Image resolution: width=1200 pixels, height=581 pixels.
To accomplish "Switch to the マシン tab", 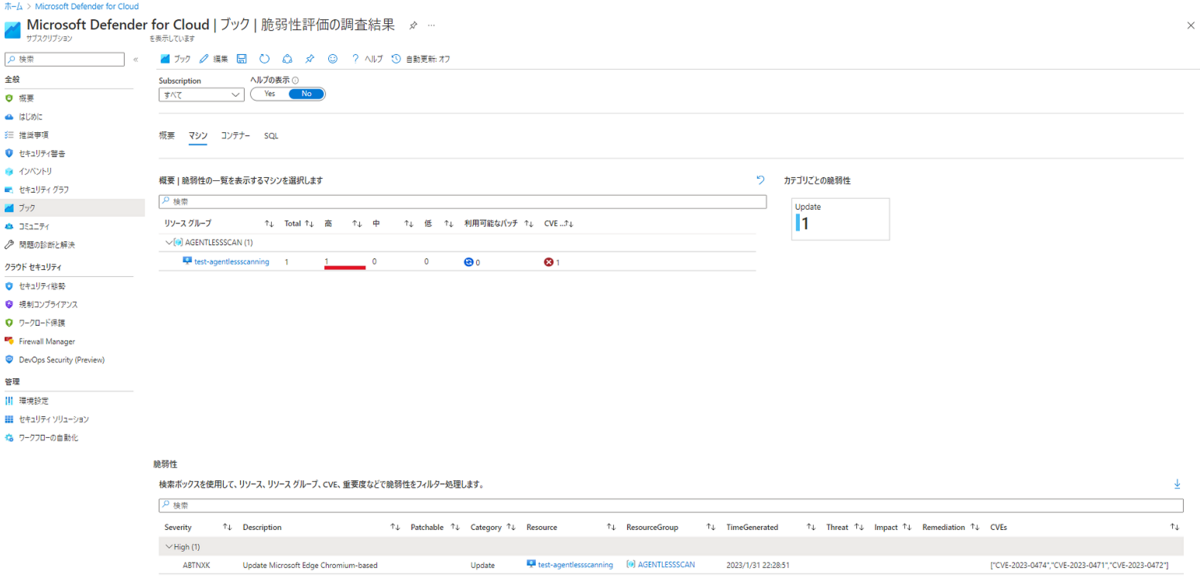I will click(x=198, y=135).
